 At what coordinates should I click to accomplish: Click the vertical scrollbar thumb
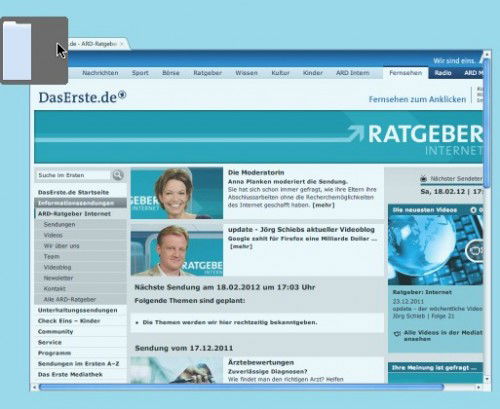pyautogui.click(x=487, y=123)
